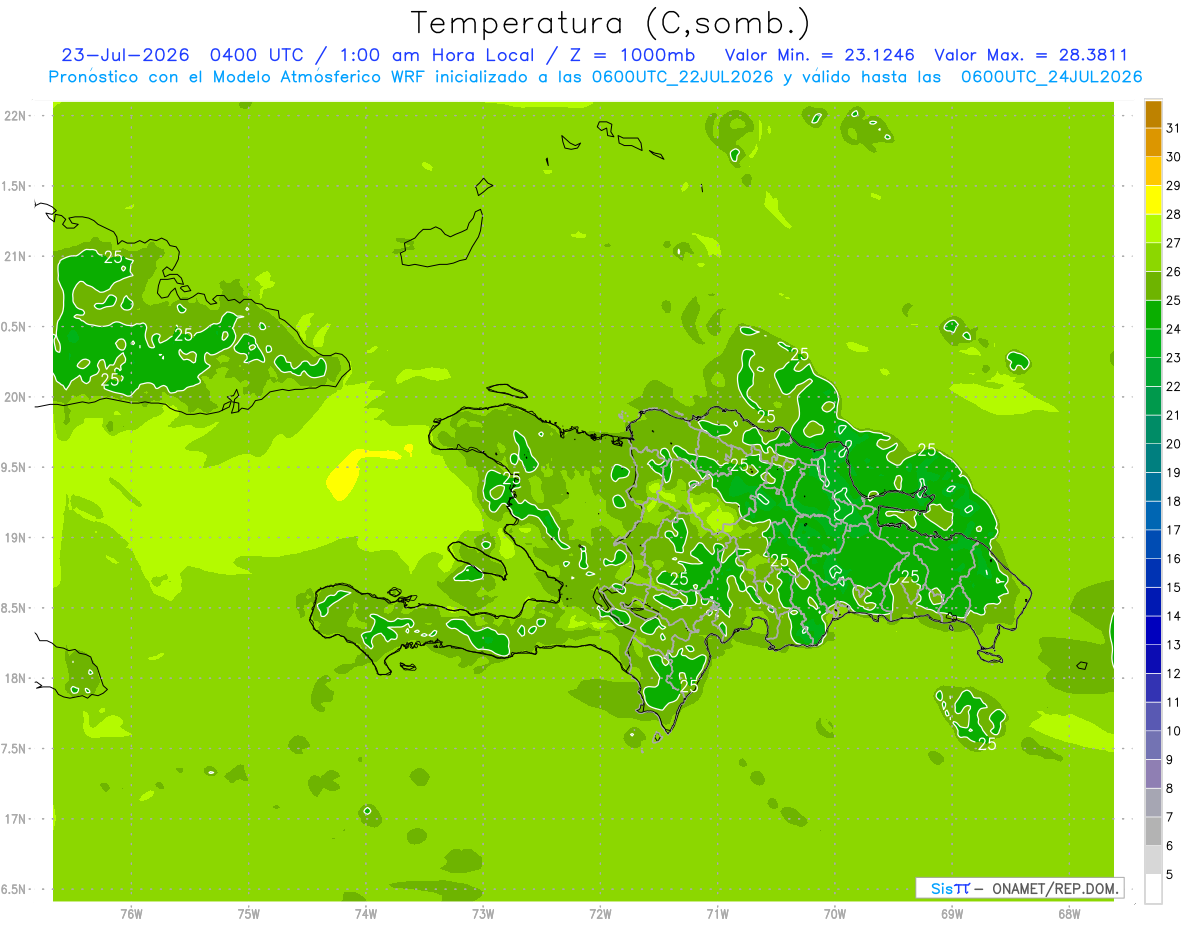Pick the purple legend swatch between 8 and 9
This screenshot has height=927, width=1200.
[1153, 774]
